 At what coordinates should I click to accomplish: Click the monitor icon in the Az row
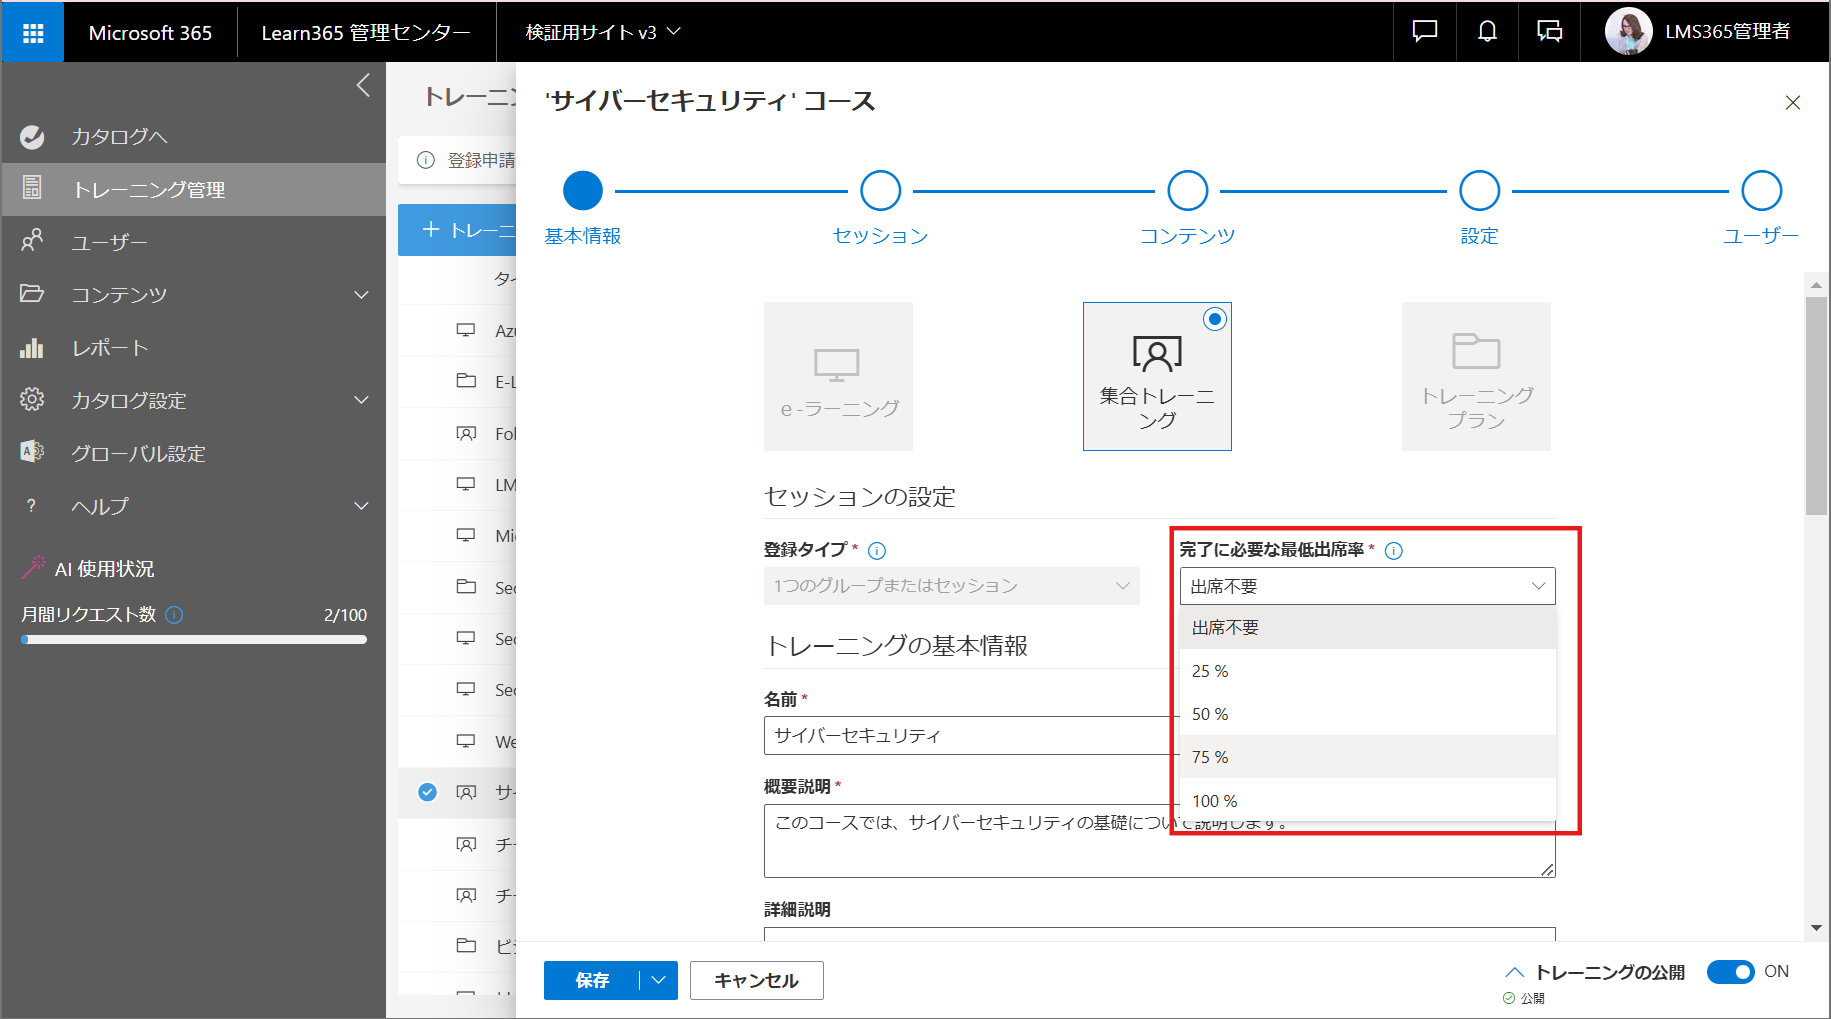[466, 330]
